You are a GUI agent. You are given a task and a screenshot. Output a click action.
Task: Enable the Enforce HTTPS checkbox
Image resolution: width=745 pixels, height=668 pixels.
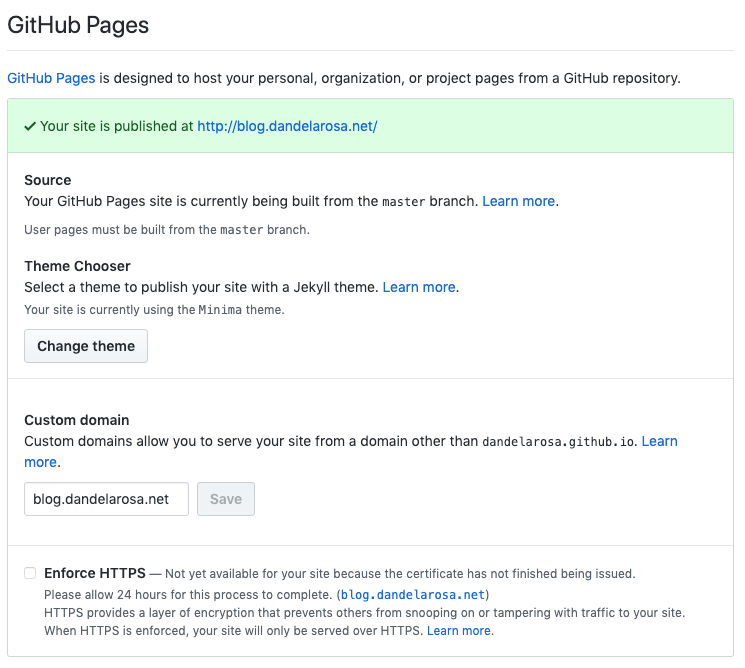[x=30, y=573]
